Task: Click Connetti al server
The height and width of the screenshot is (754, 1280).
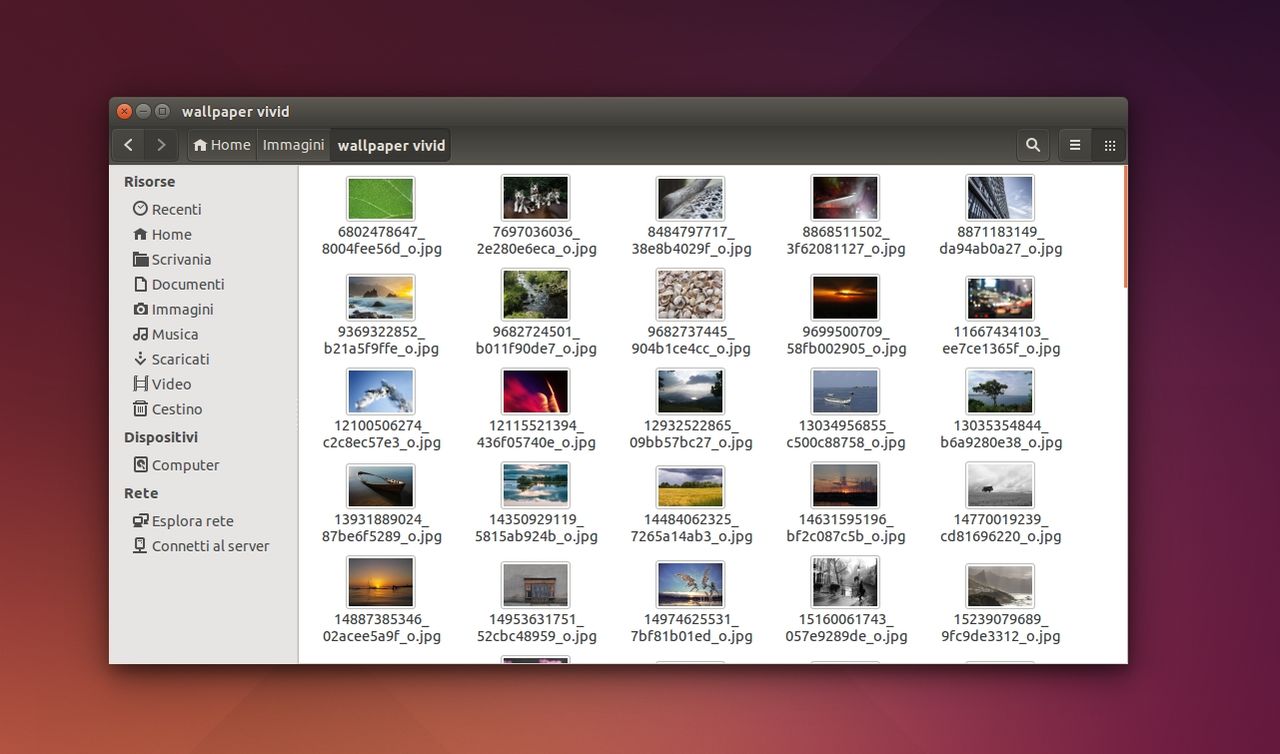Action: click(210, 546)
